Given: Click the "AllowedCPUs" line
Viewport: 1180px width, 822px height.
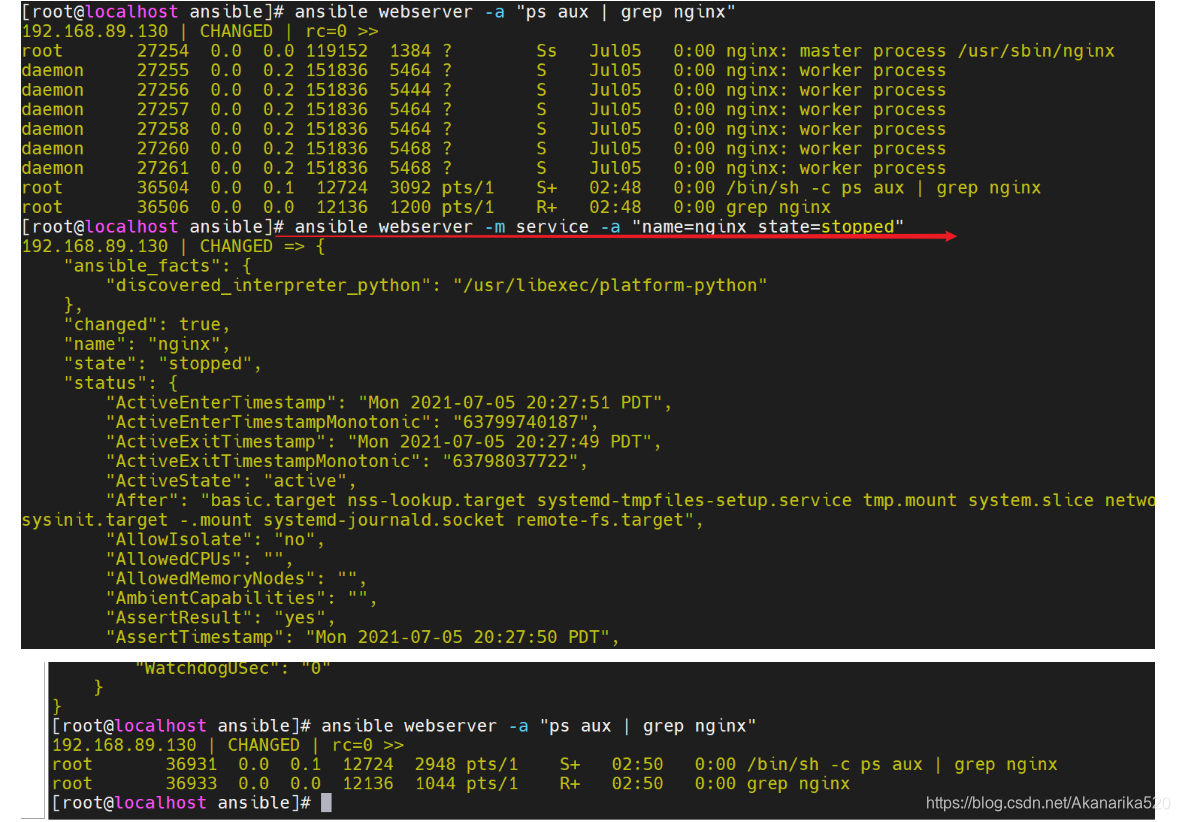Looking at the screenshot, I should pyautogui.click(x=199, y=560).
